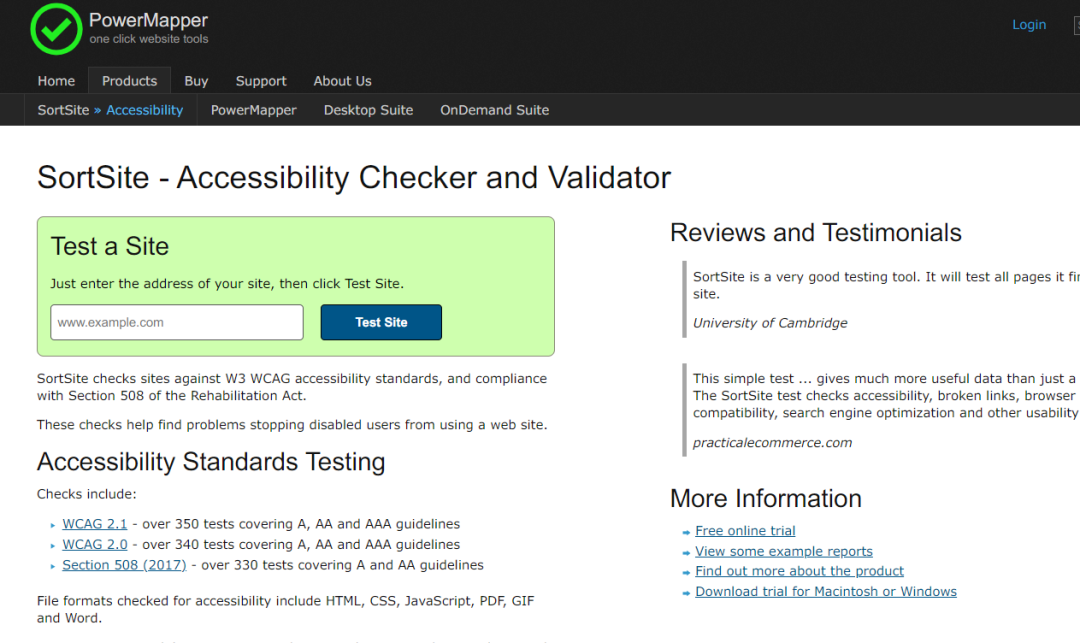
Task: Click the 'one click website tools' tagline
Action: click(149, 39)
